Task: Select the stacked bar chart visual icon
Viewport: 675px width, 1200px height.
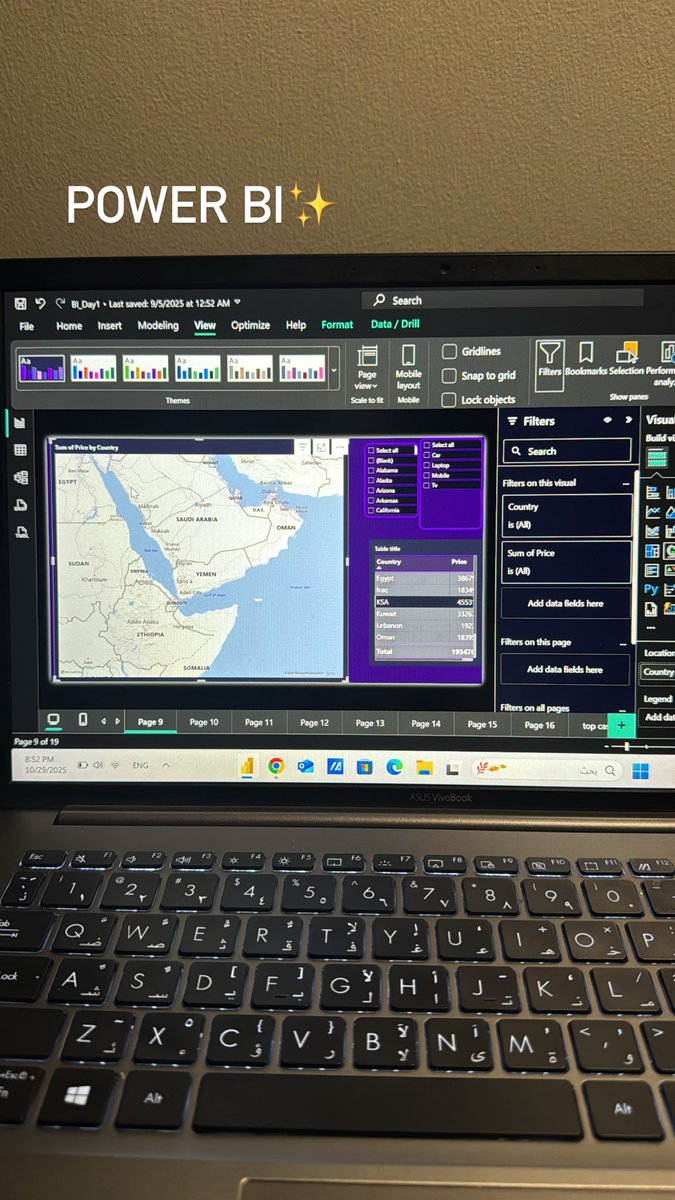Action: click(x=653, y=491)
